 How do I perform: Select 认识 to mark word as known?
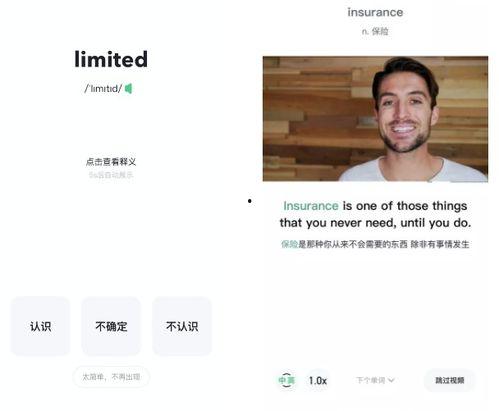[x=40, y=326]
